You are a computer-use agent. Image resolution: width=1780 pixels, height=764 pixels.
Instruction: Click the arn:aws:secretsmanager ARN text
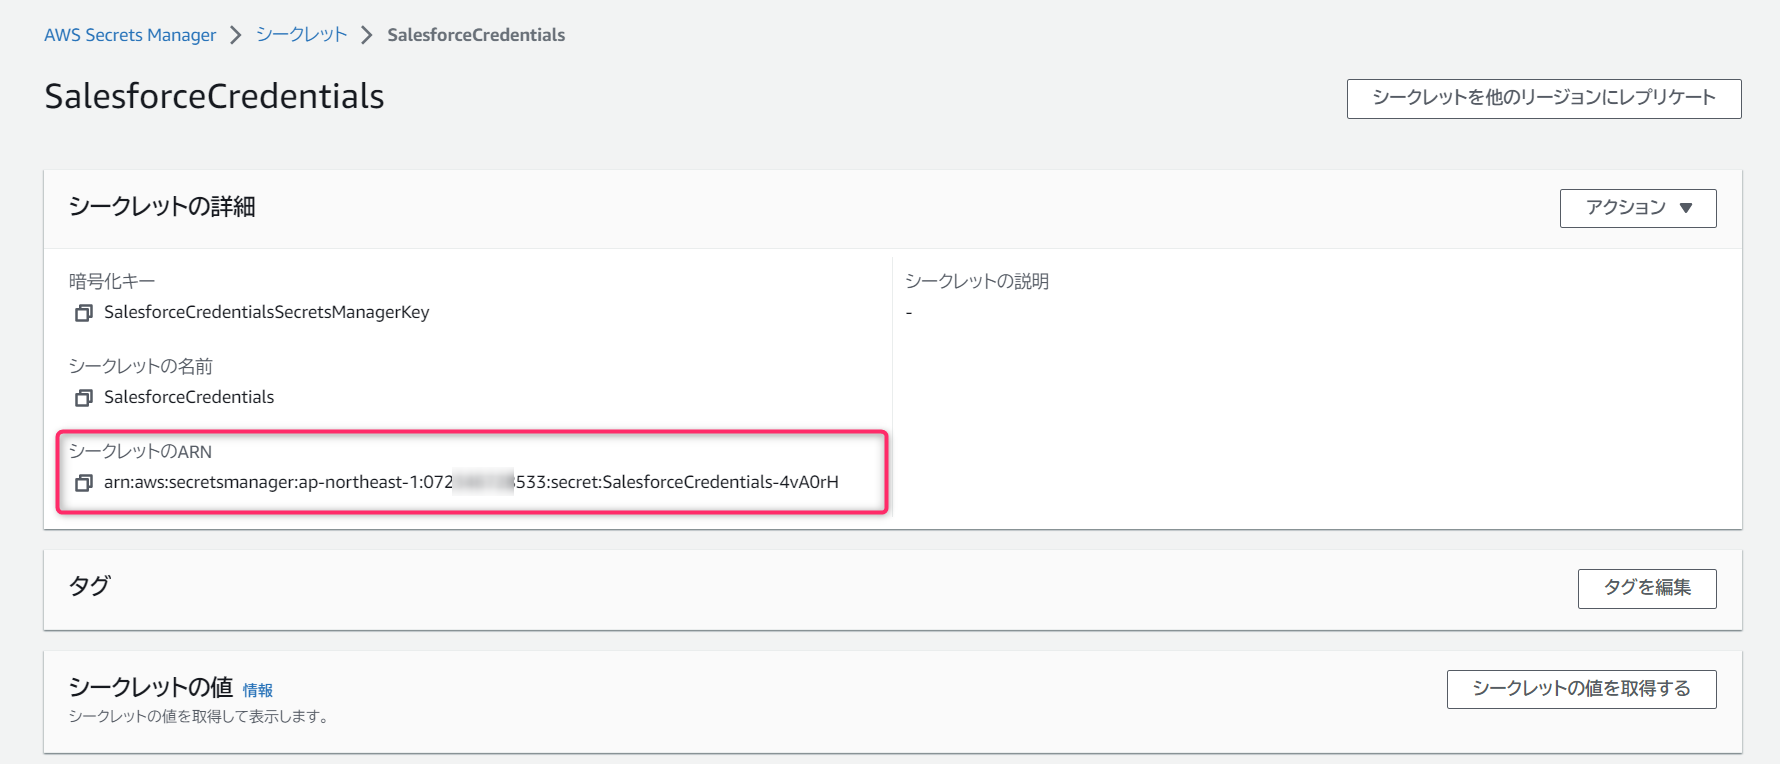pos(471,482)
